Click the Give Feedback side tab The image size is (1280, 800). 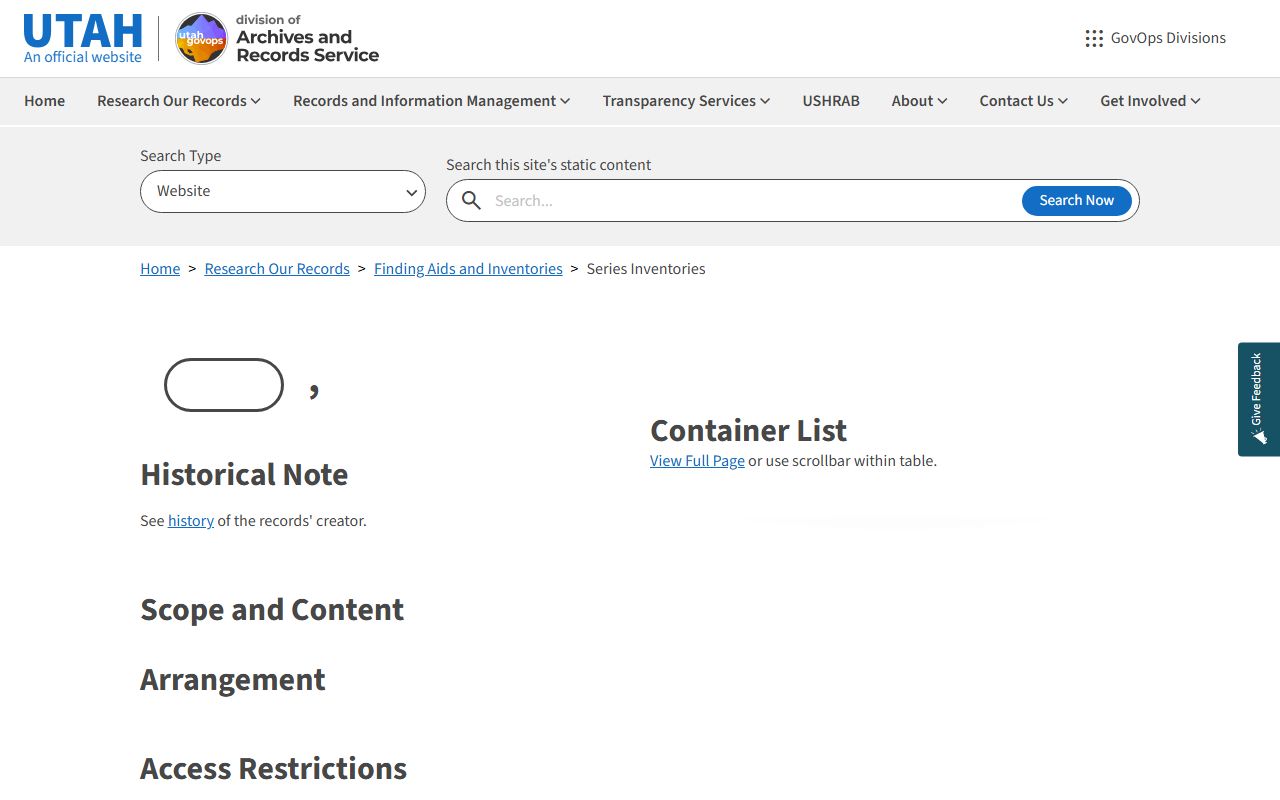pos(1258,399)
